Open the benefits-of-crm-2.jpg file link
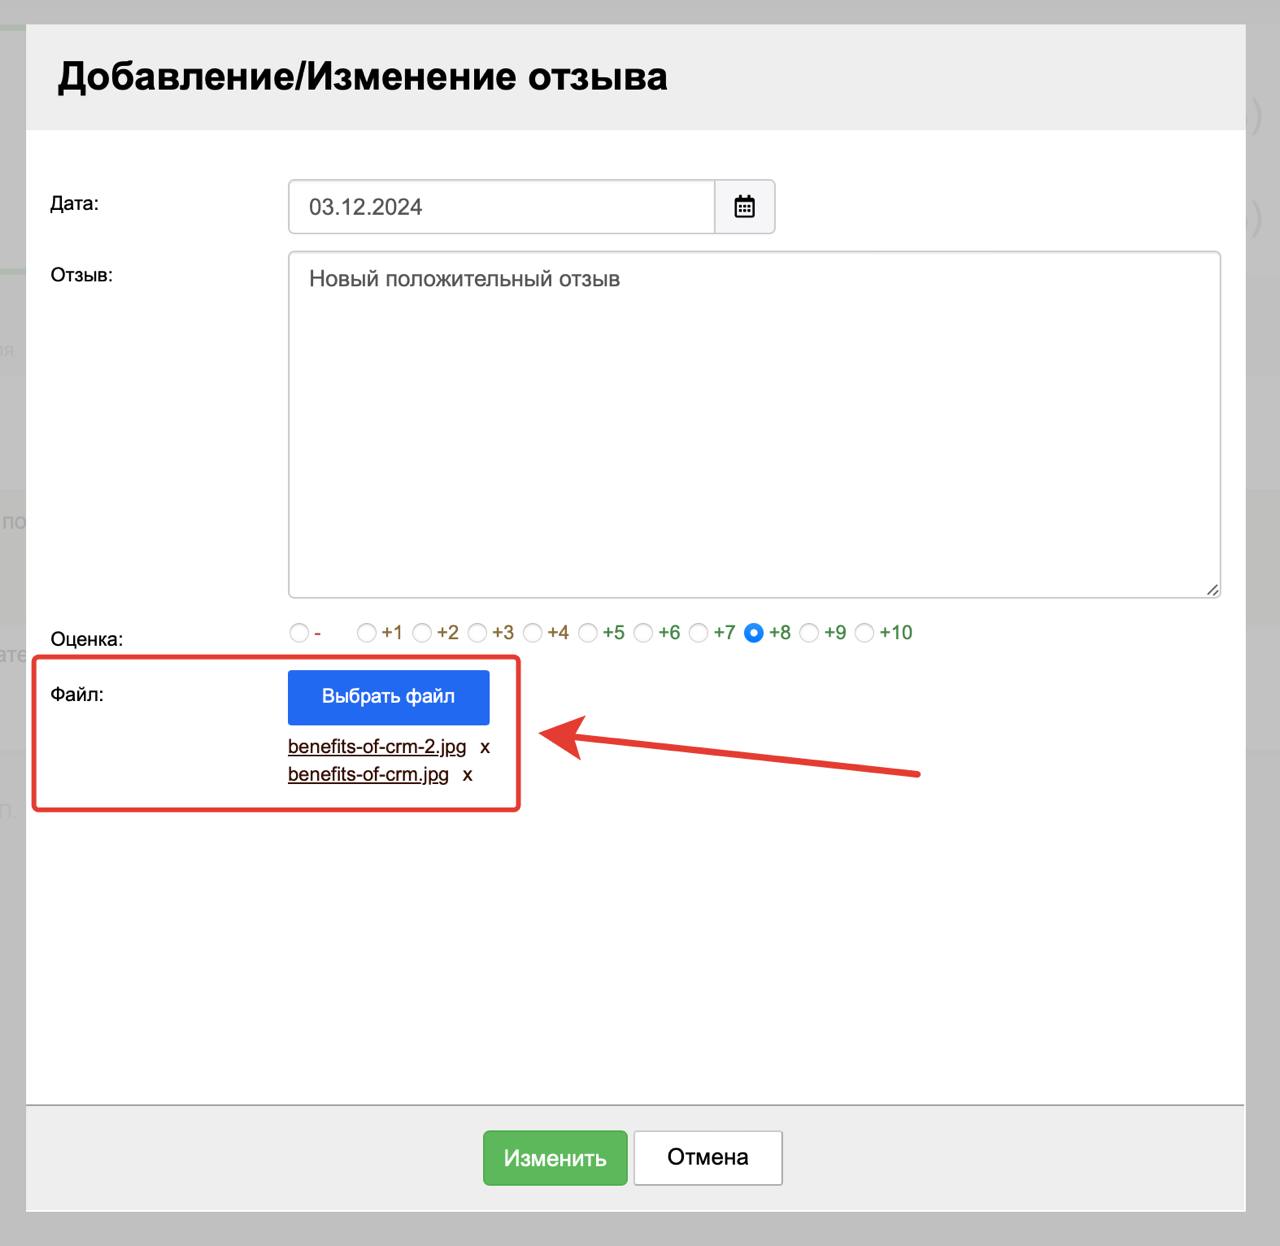This screenshot has width=1280, height=1246. (377, 747)
